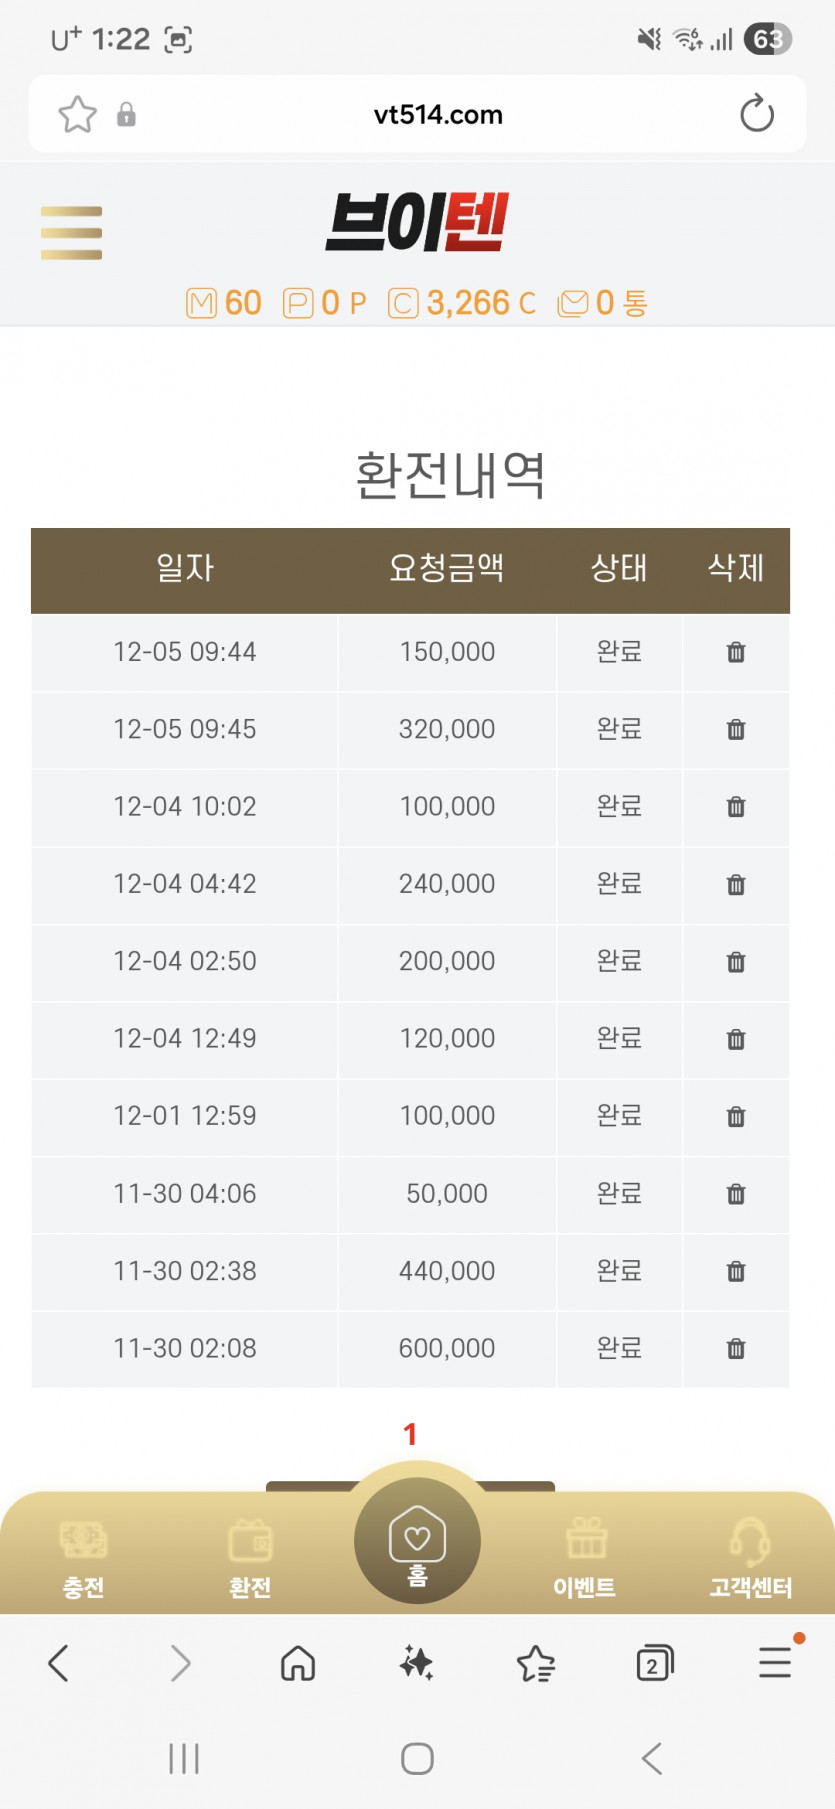This screenshot has height=1809, width=835.
Task: Click the 브이텐 site logo
Action: (x=417, y=222)
